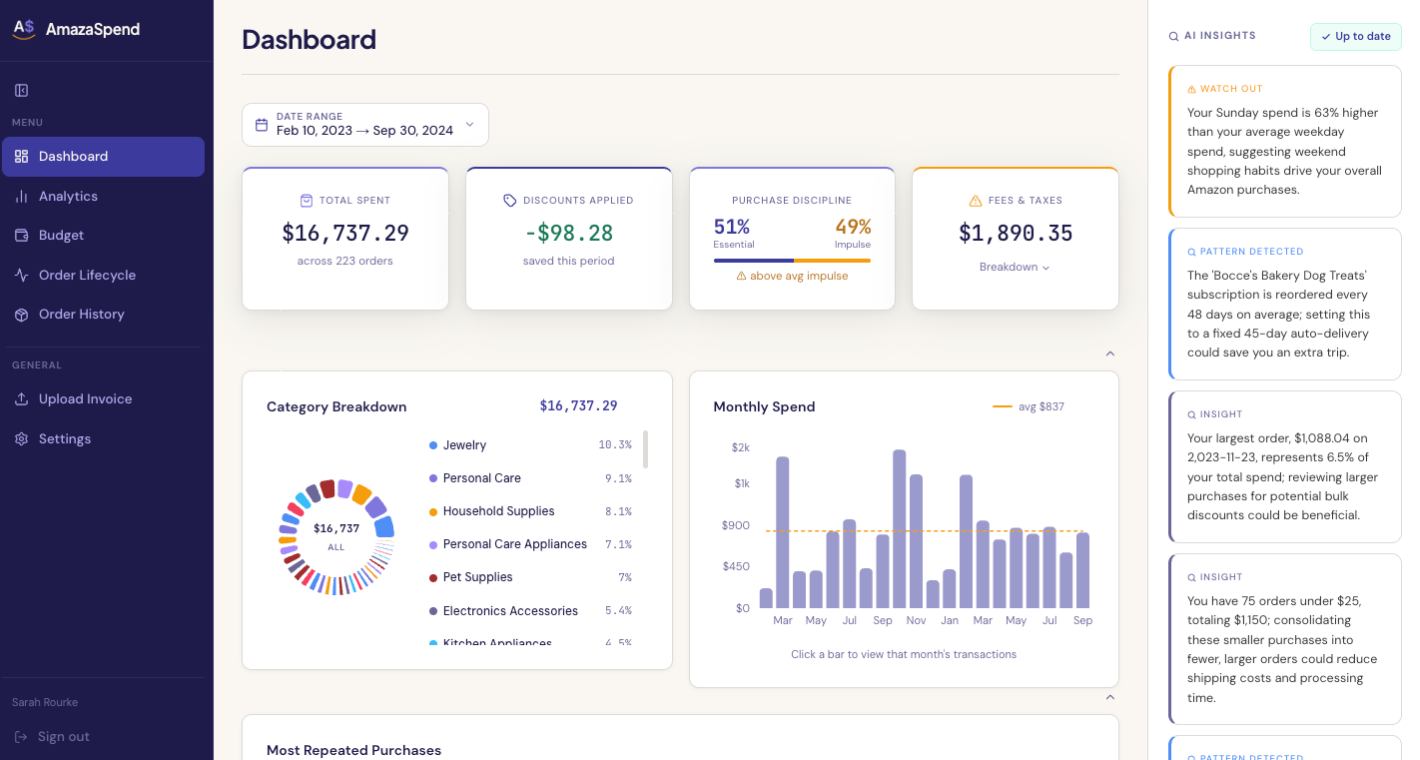Click the Purchase Discipline essential/impulse bar
Image resolution: width=1420 pixels, height=760 pixels.
[x=792, y=260]
